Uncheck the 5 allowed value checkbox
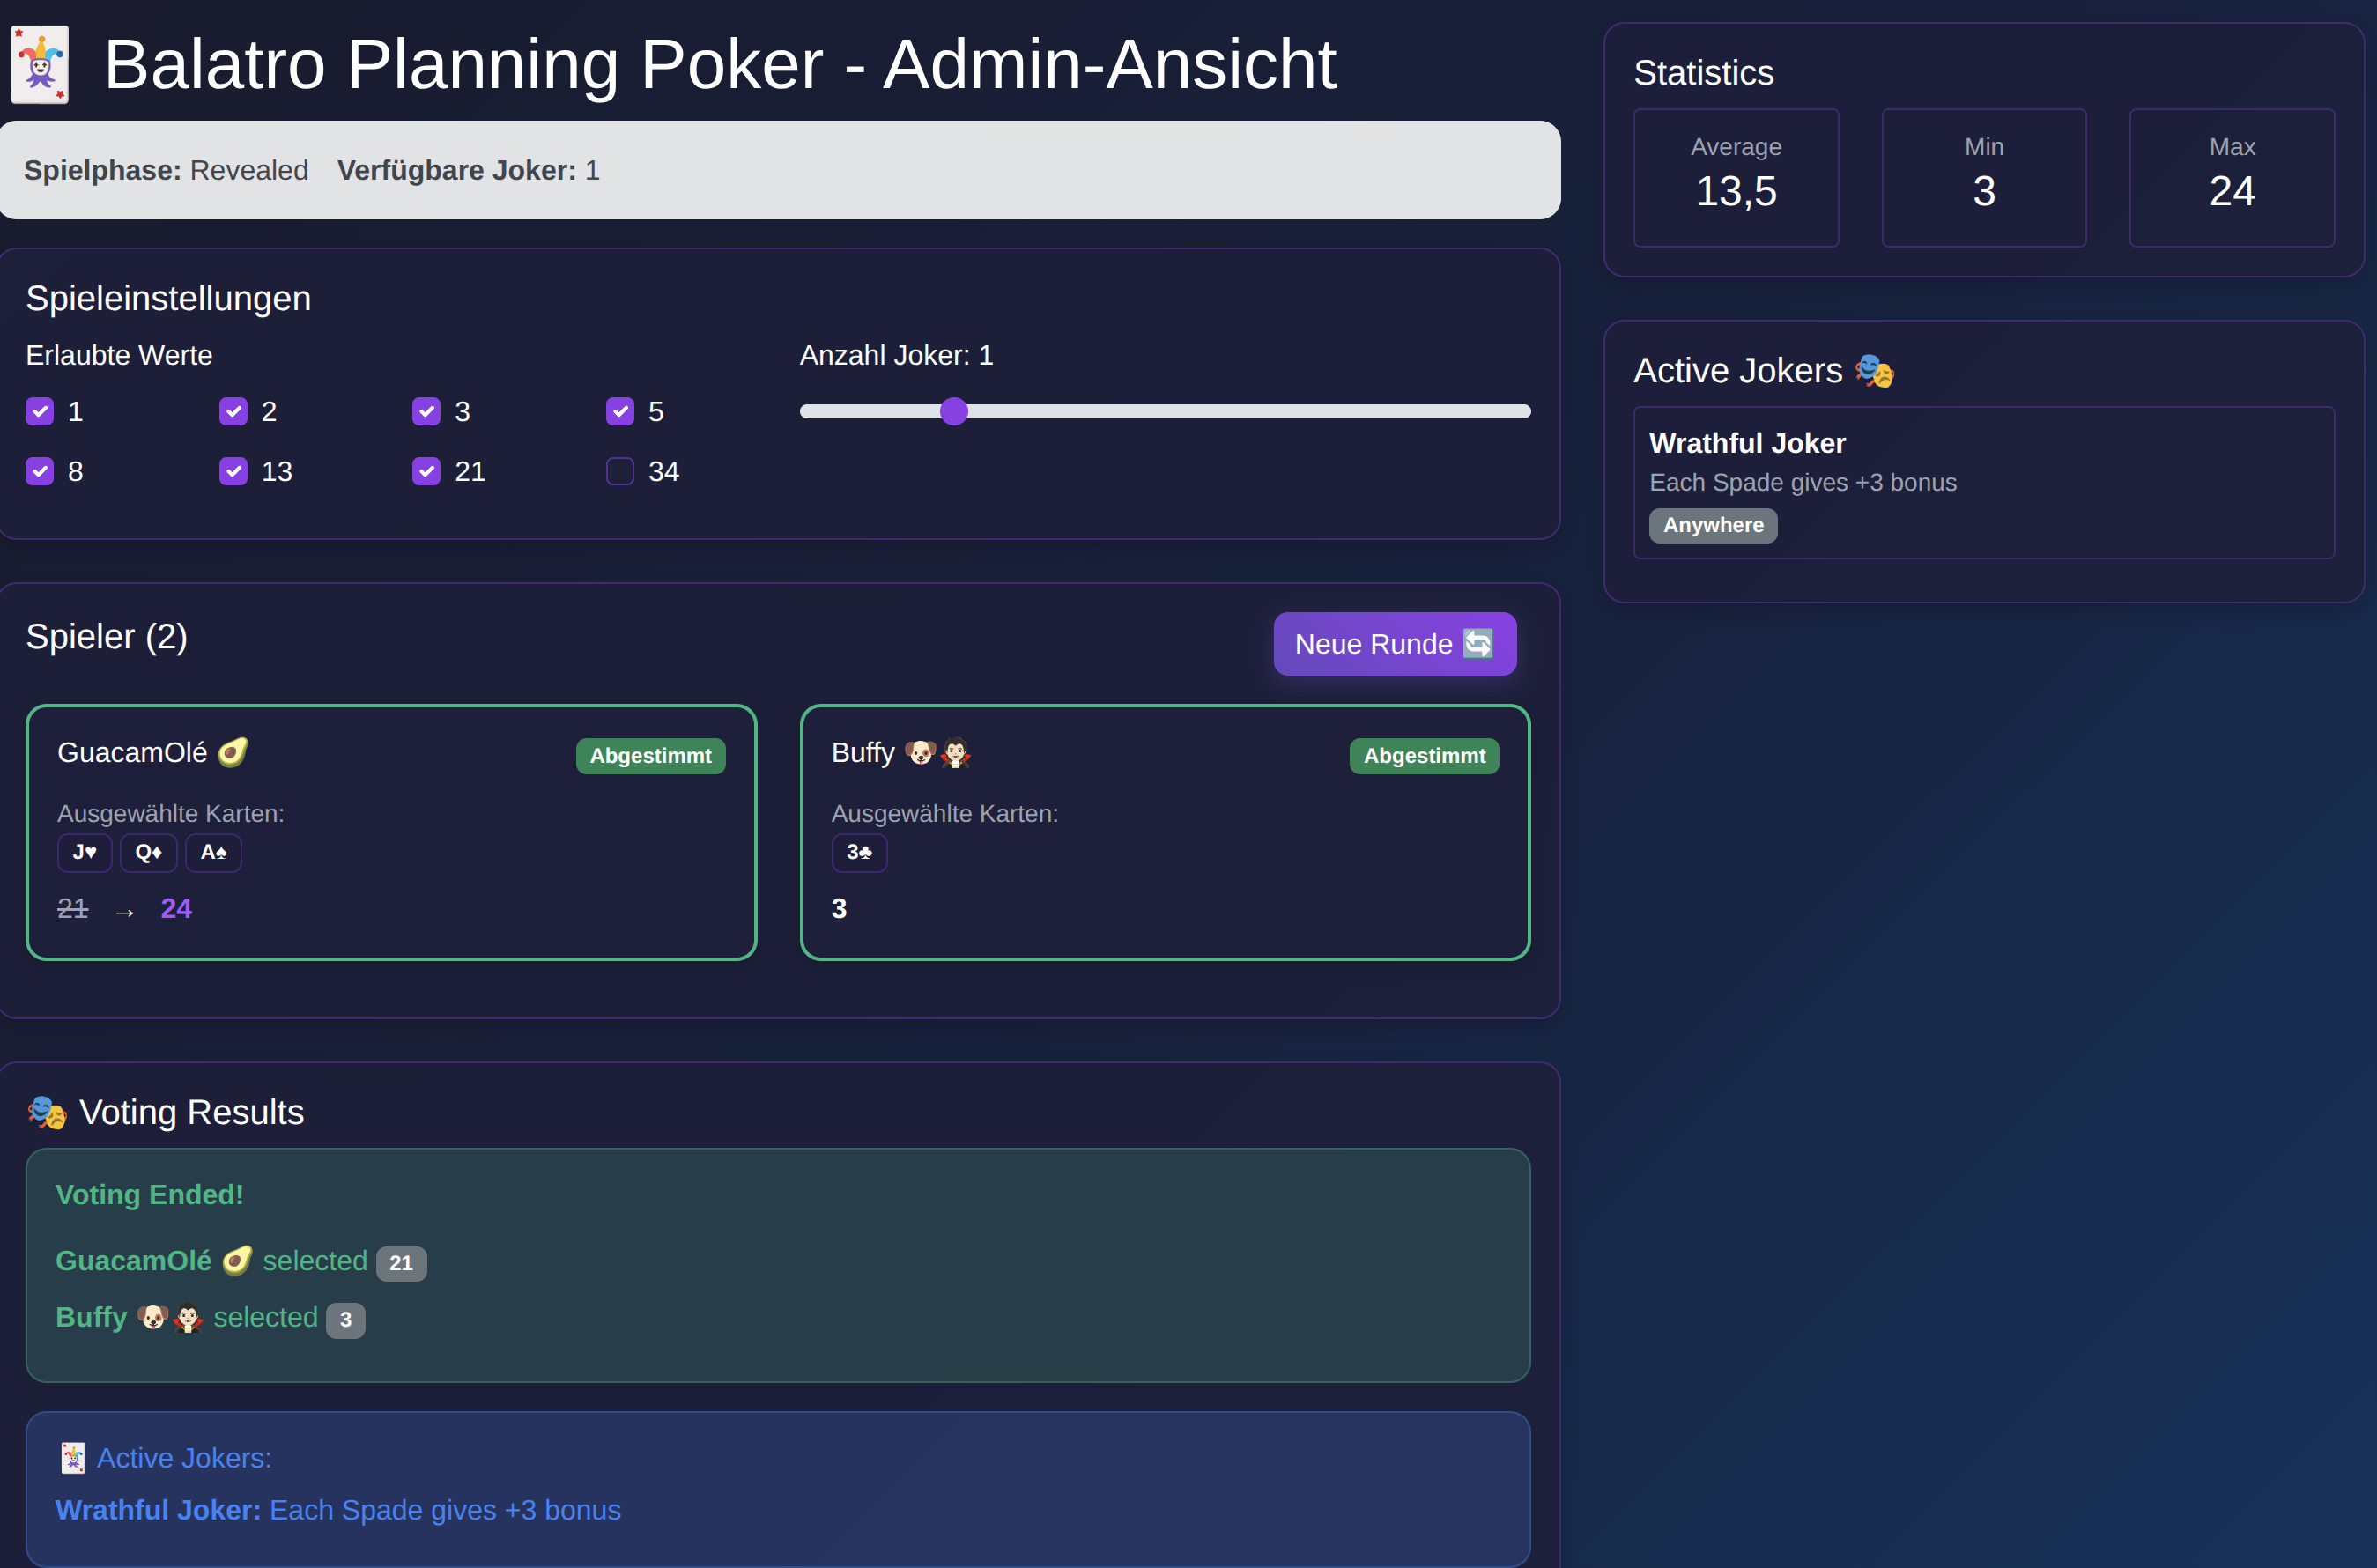 (620, 411)
